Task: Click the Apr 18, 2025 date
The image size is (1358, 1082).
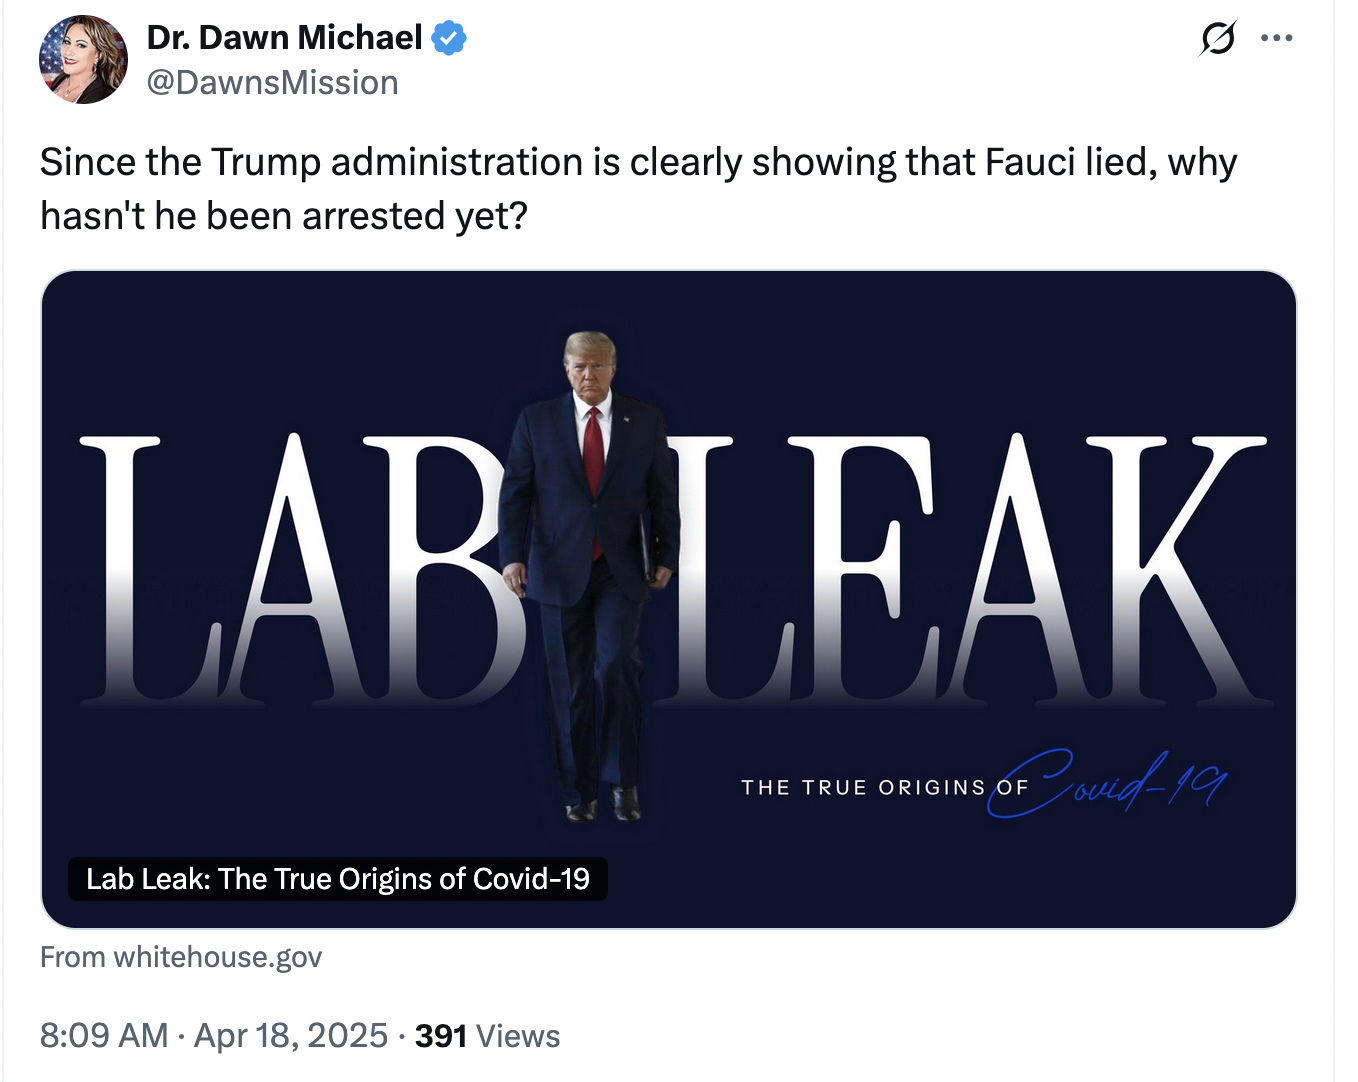Action: pos(290,1036)
